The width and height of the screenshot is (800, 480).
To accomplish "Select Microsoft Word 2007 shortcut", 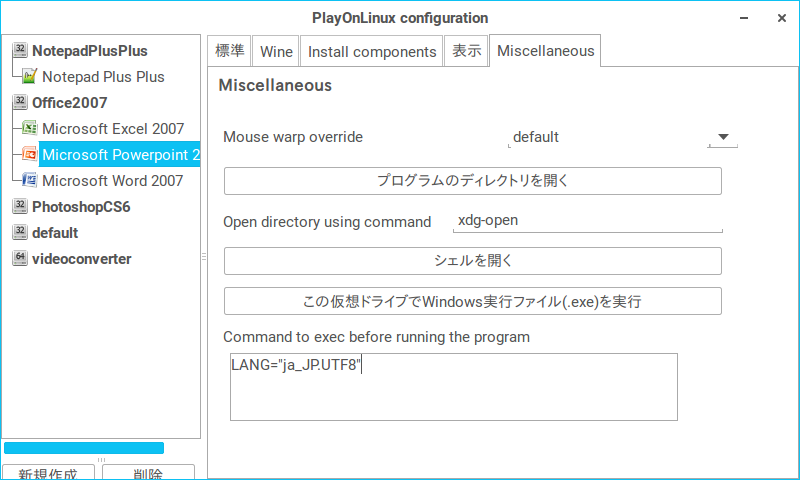I will 112,181.
